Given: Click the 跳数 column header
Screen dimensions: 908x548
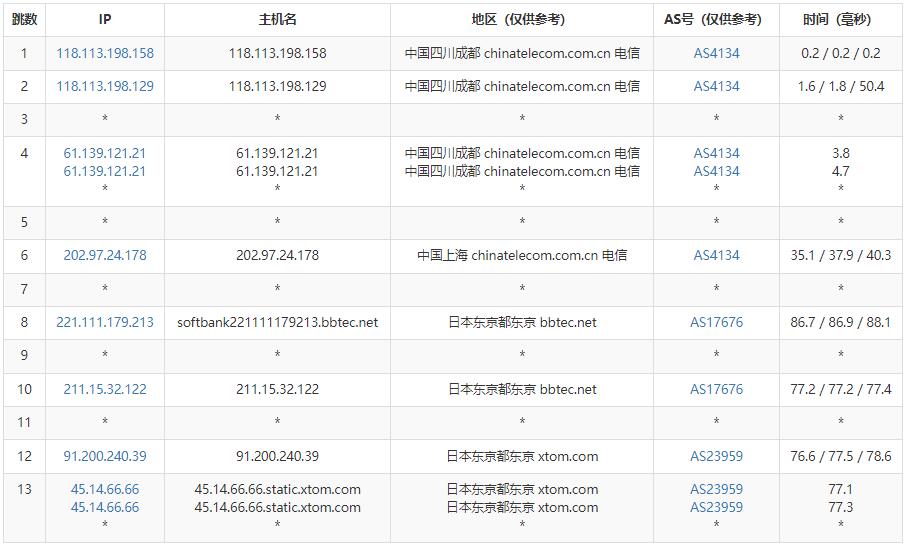Looking at the screenshot, I should coord(24,20).
